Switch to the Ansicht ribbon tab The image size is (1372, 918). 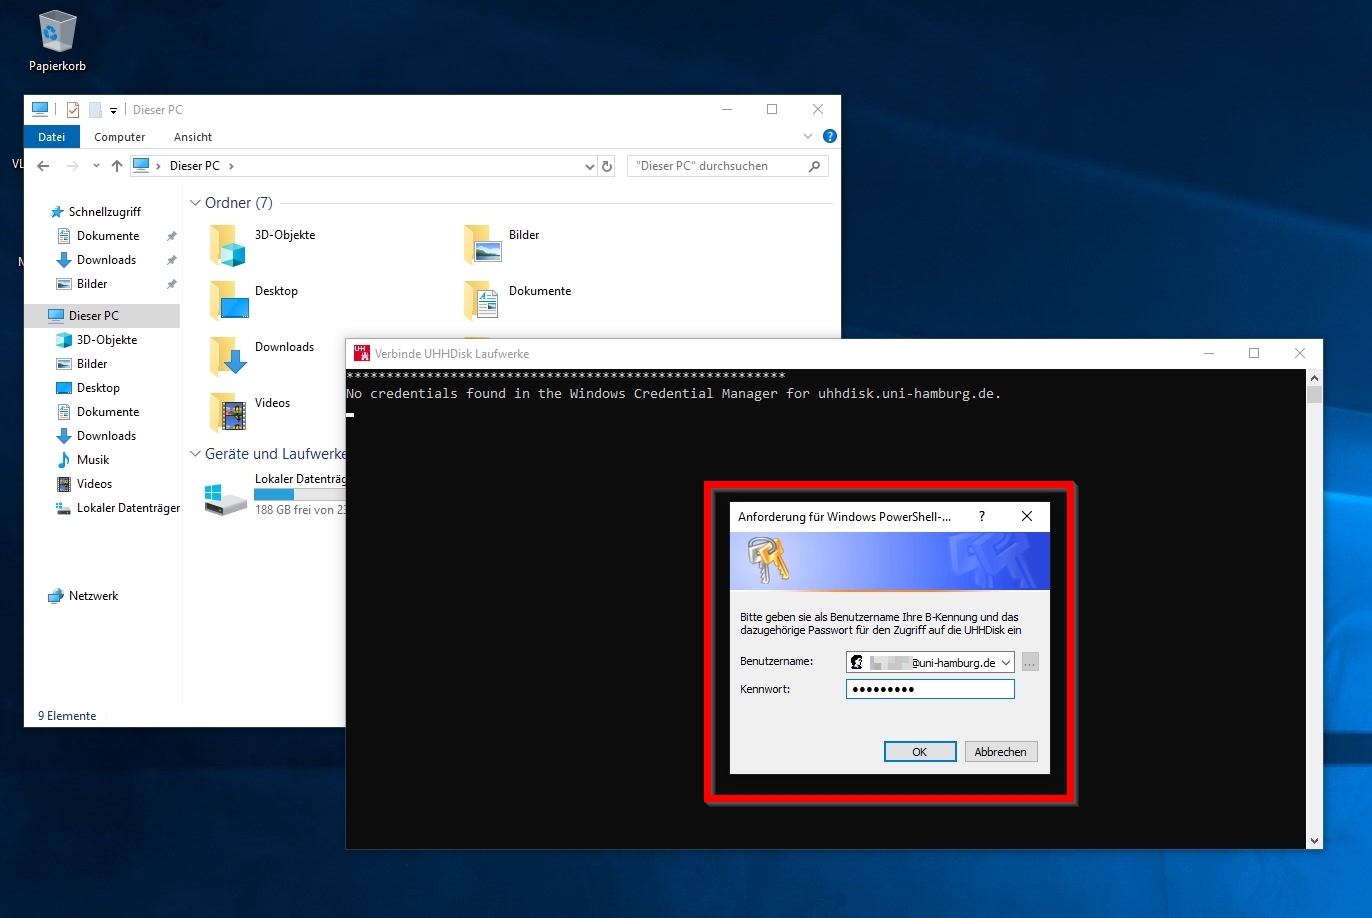coord(193,137)
